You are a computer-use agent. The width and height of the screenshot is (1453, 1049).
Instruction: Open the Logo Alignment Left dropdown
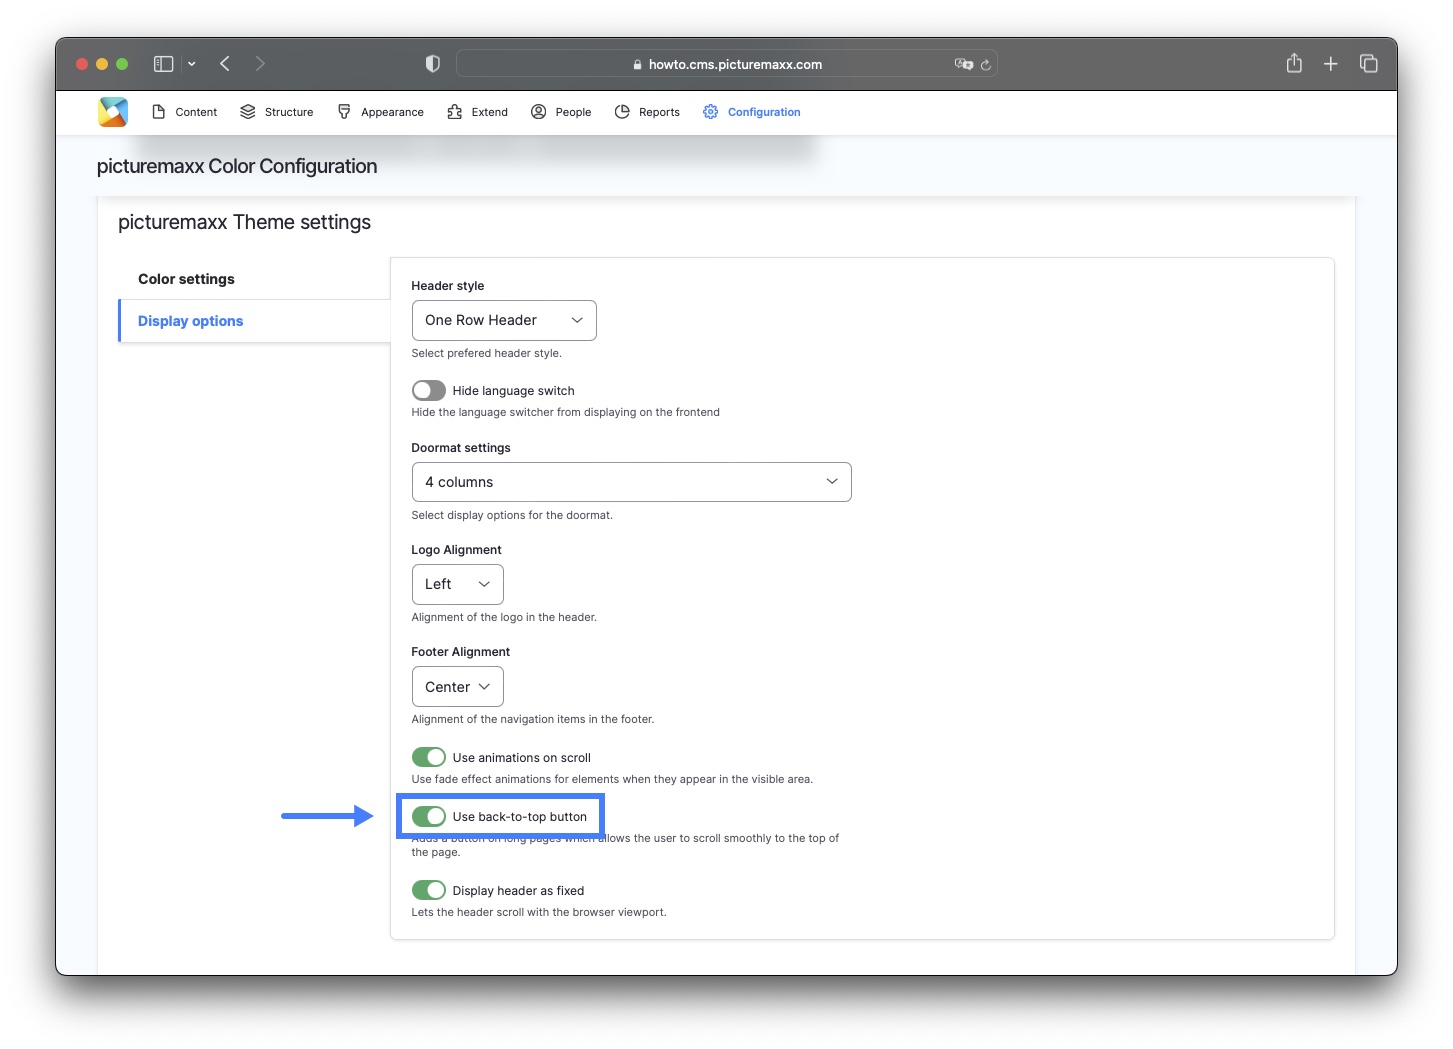pyautogui.click(x=457, y=584)
